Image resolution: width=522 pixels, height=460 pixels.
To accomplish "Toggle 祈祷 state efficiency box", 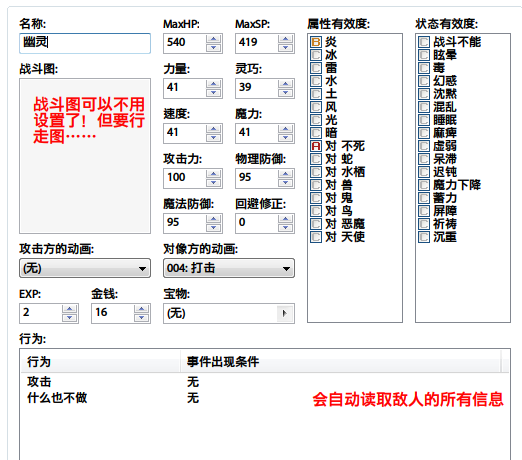I will tap(424, 224).
